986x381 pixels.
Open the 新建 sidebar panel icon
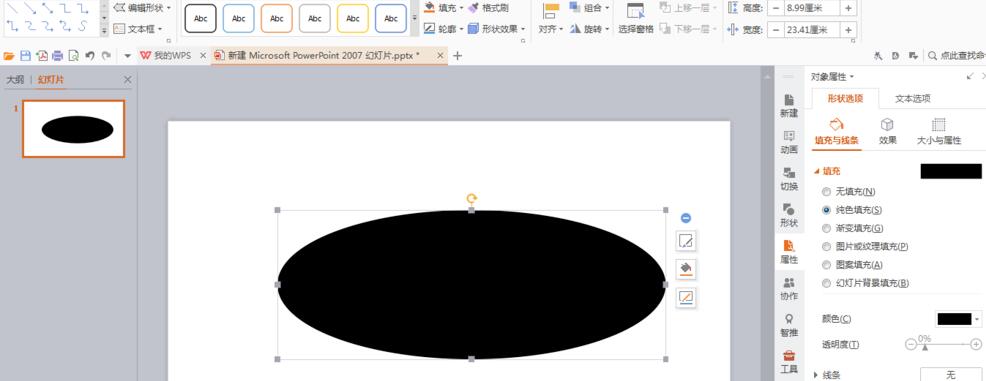pos(789,106)
